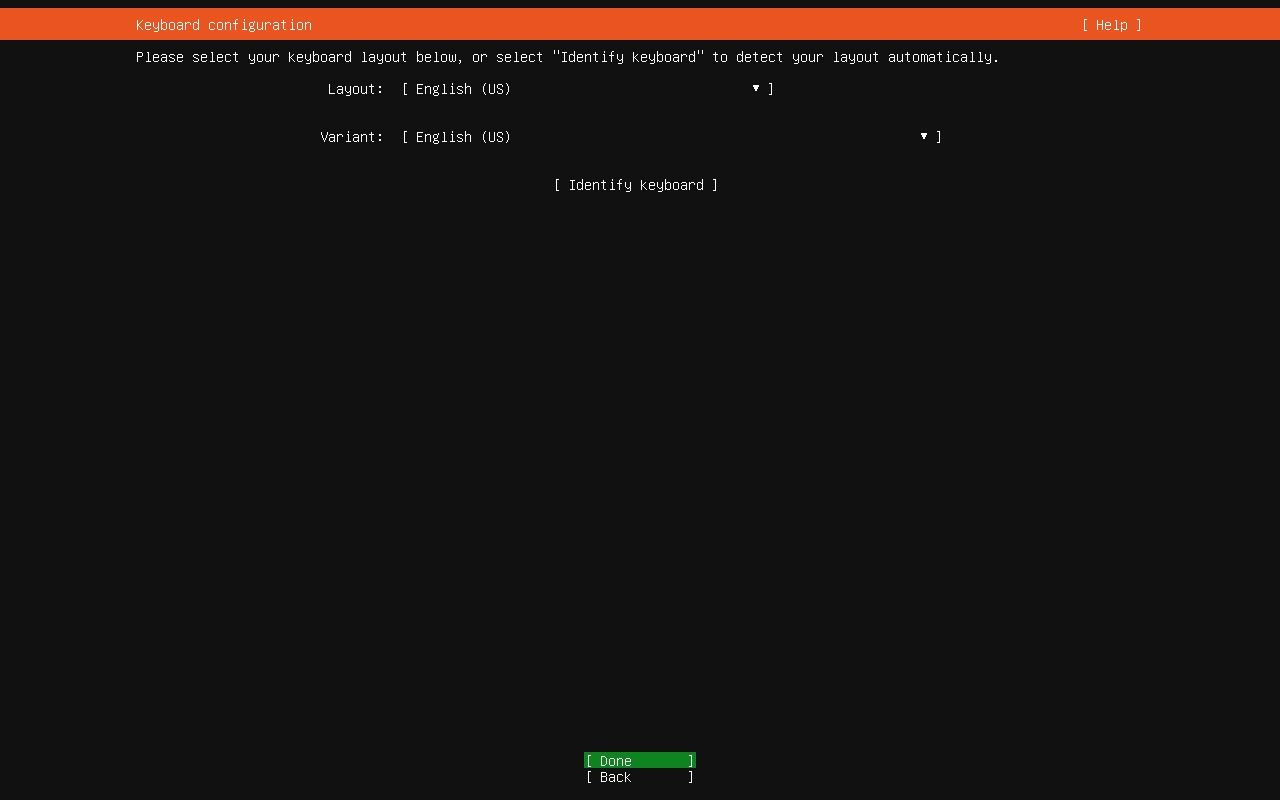Open installer help from the header
The height and width of the screenshot is (800, 1280).
click(1111, 25)
